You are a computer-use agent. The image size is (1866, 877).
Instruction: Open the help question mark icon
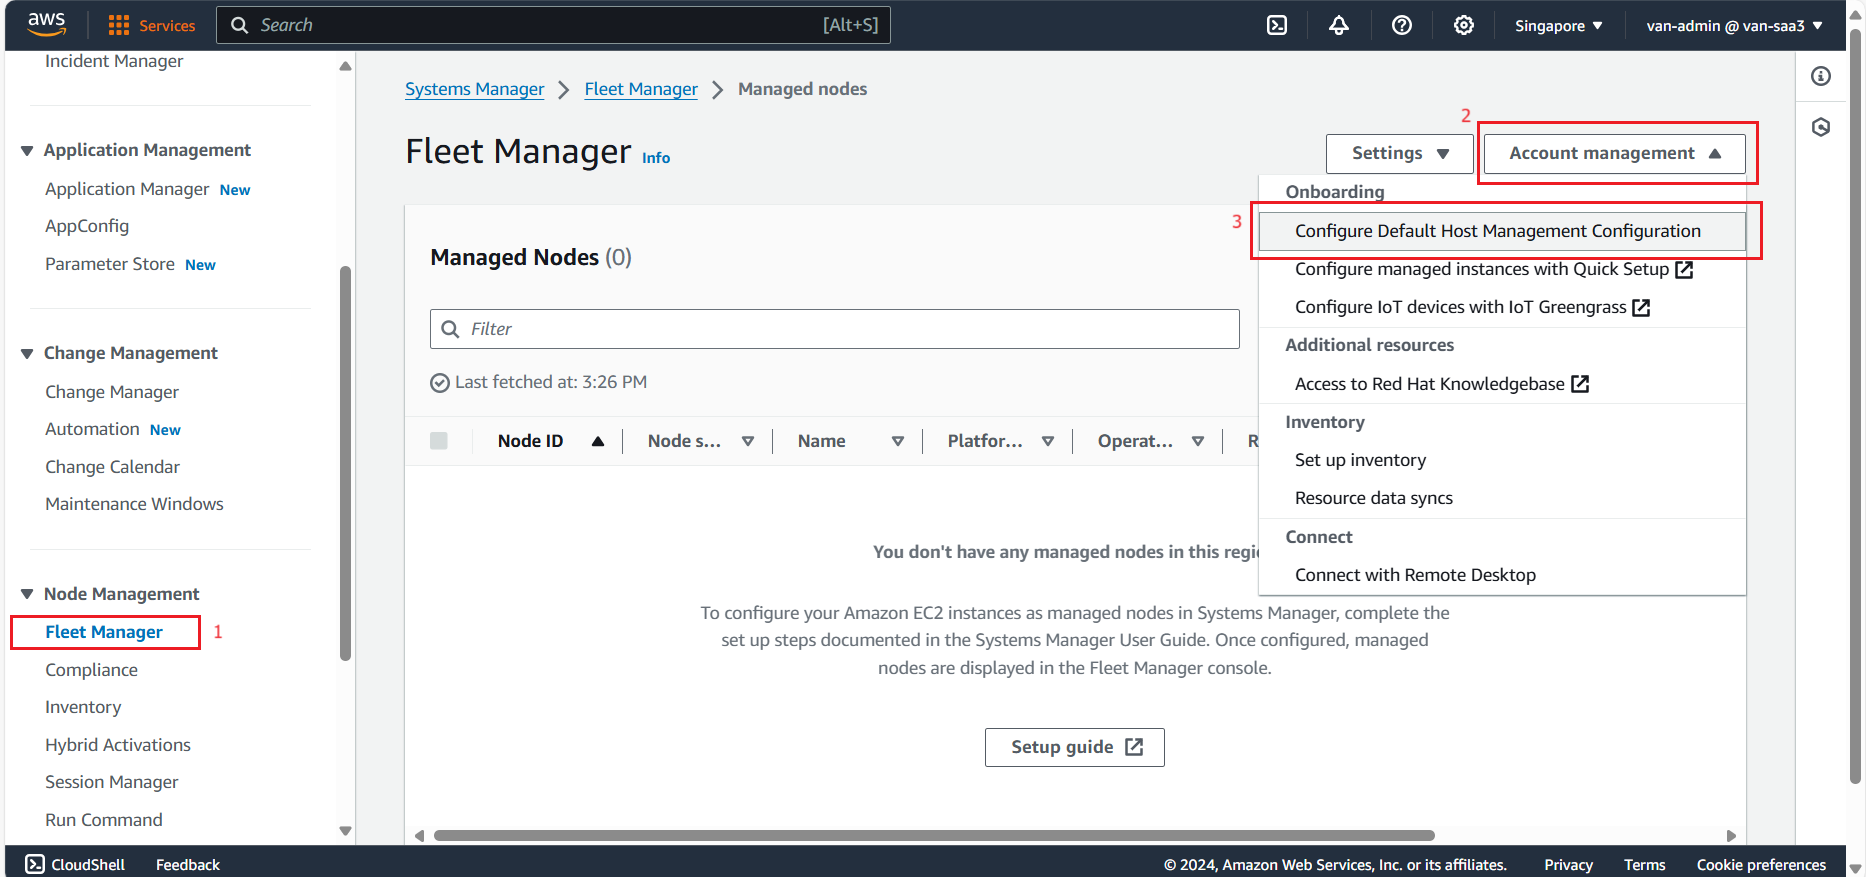coord(1402,25)
